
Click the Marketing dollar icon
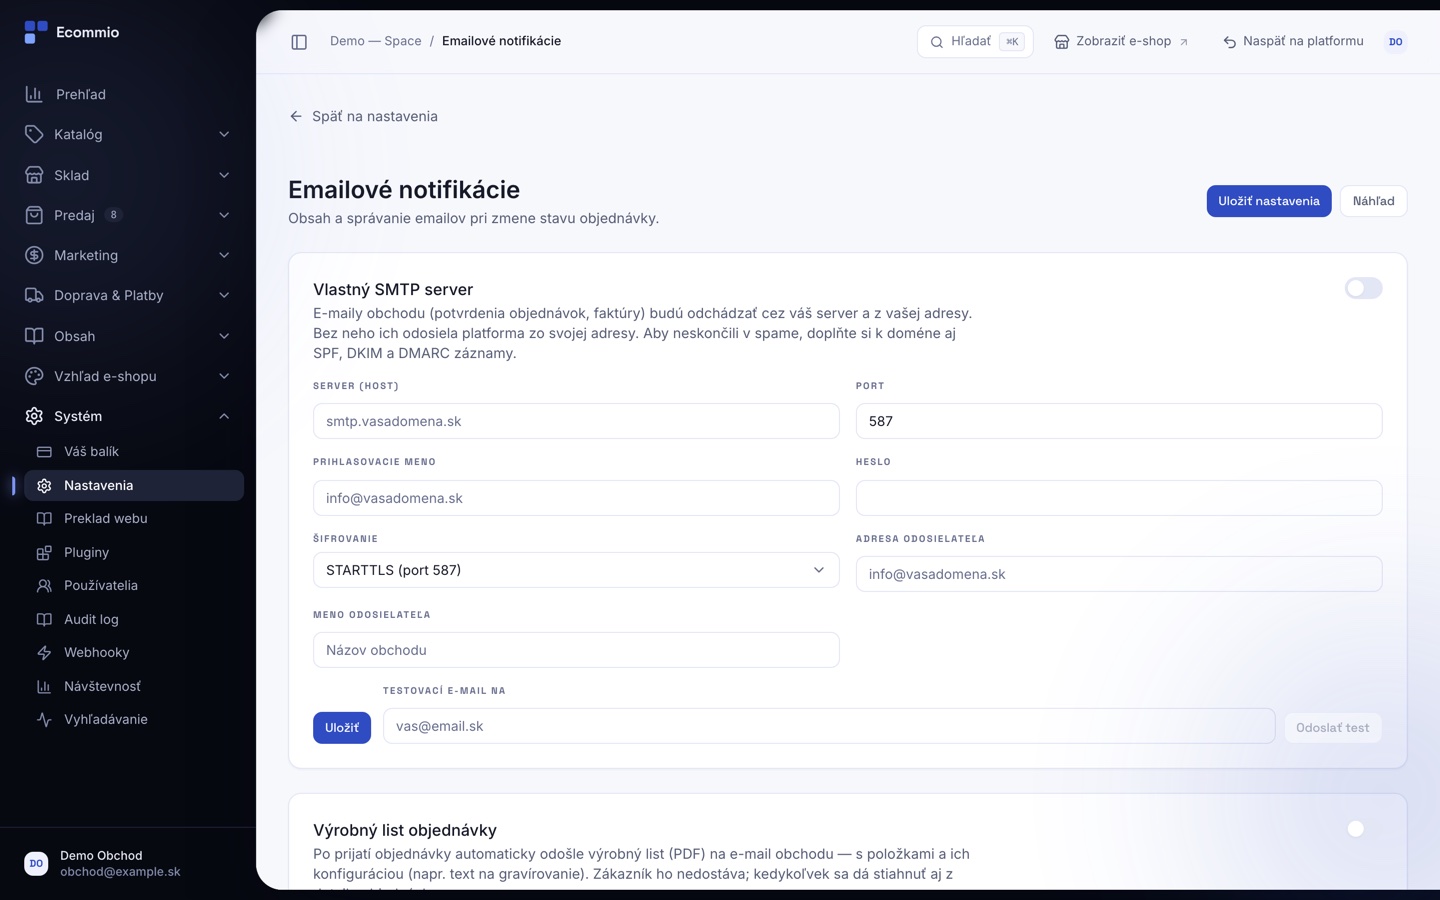34,255
